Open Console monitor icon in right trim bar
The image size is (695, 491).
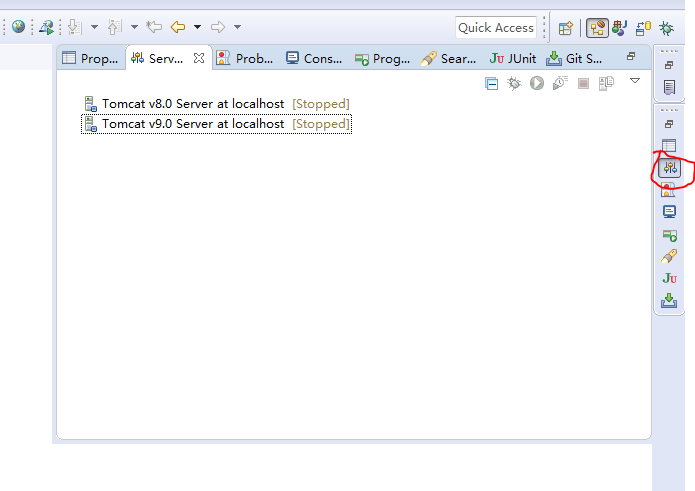(669, 212)
